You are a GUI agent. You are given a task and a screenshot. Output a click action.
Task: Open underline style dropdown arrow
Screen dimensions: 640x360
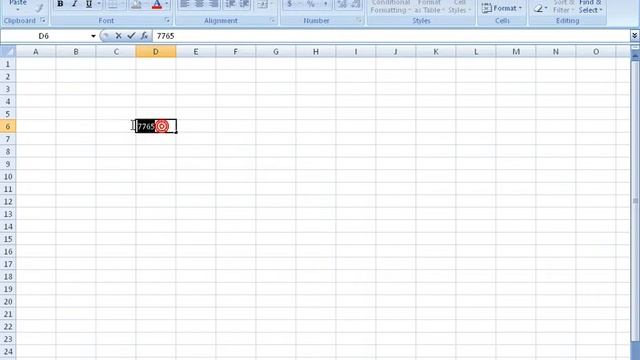99,4
